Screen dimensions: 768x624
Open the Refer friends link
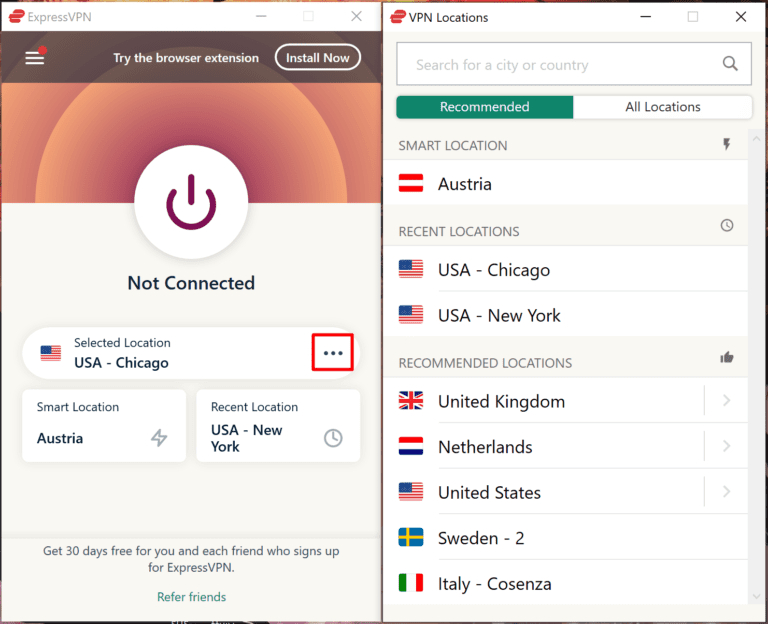(x=191, y=597)
